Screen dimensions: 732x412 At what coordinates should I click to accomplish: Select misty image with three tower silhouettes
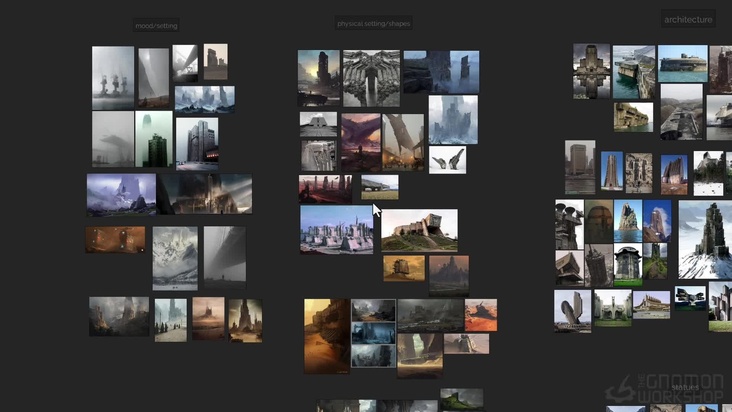[x=113, y=78]
